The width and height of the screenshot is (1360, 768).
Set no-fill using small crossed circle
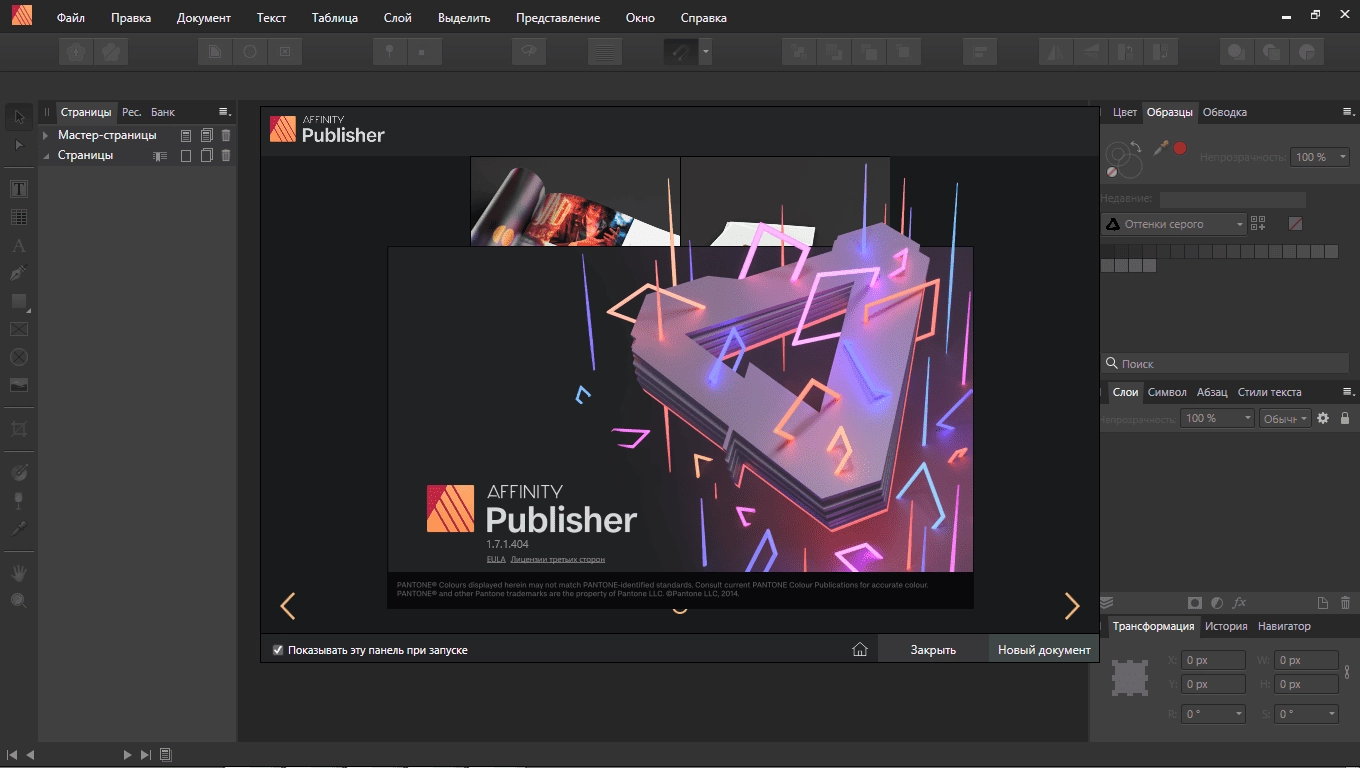[1111, 172]
